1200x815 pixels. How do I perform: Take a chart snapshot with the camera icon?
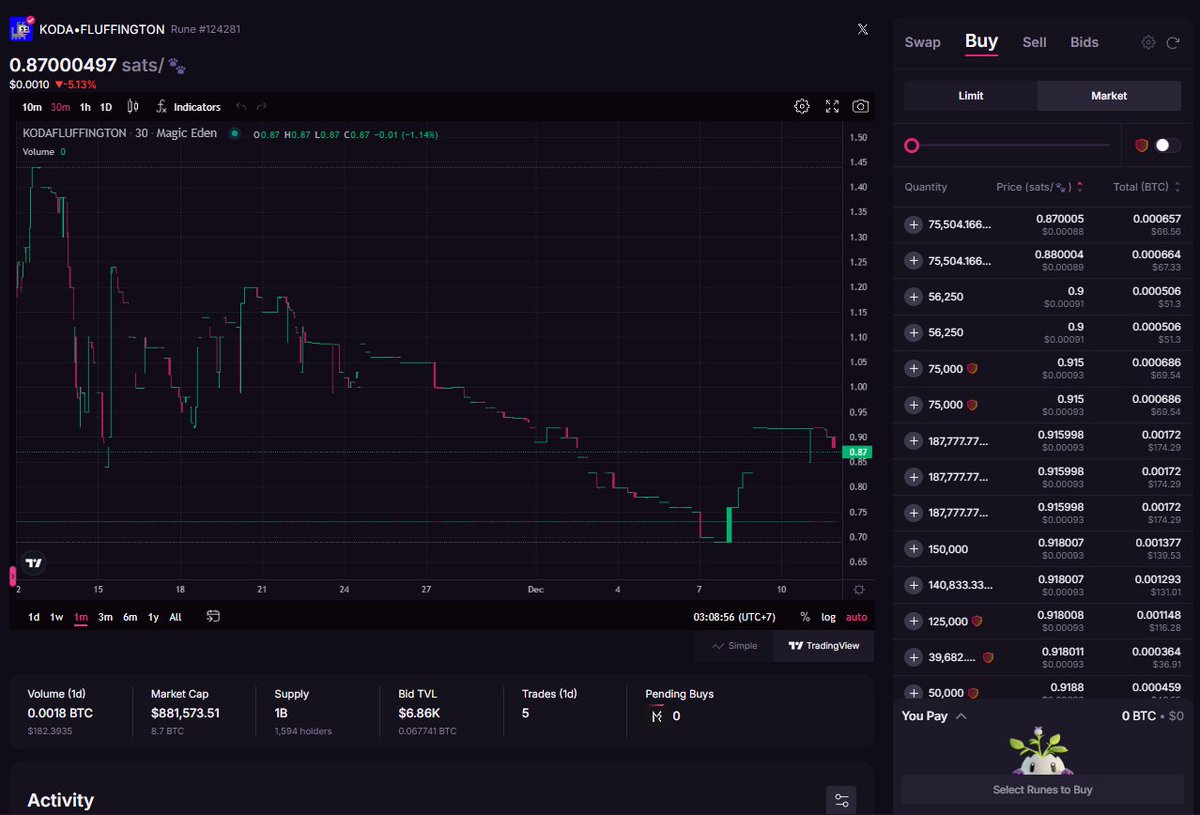[860, 106]
